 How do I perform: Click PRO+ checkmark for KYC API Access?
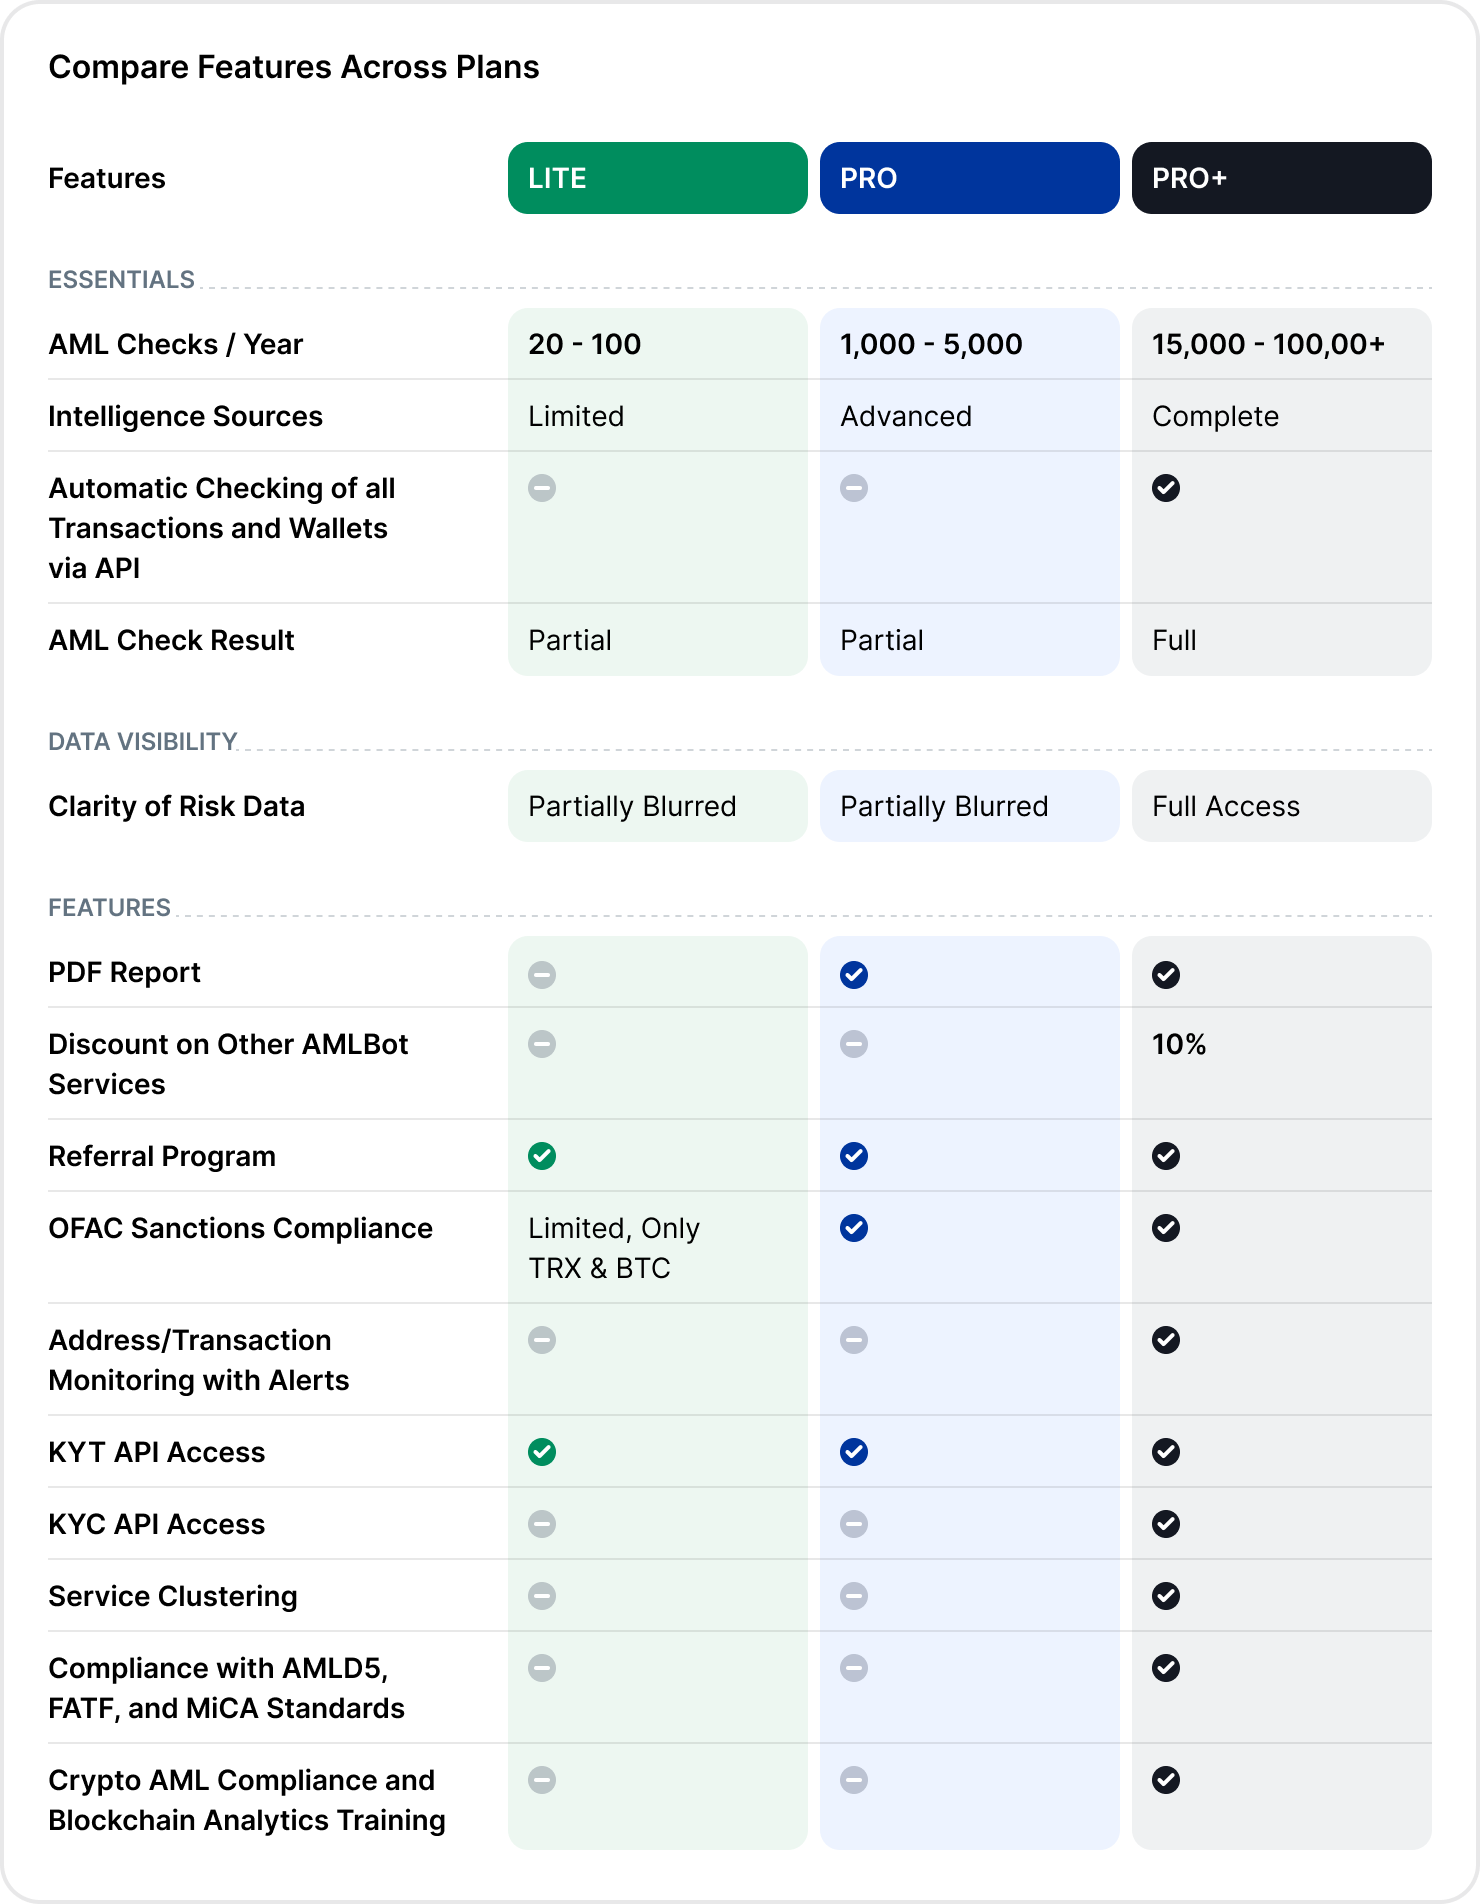[1166, 1524]
